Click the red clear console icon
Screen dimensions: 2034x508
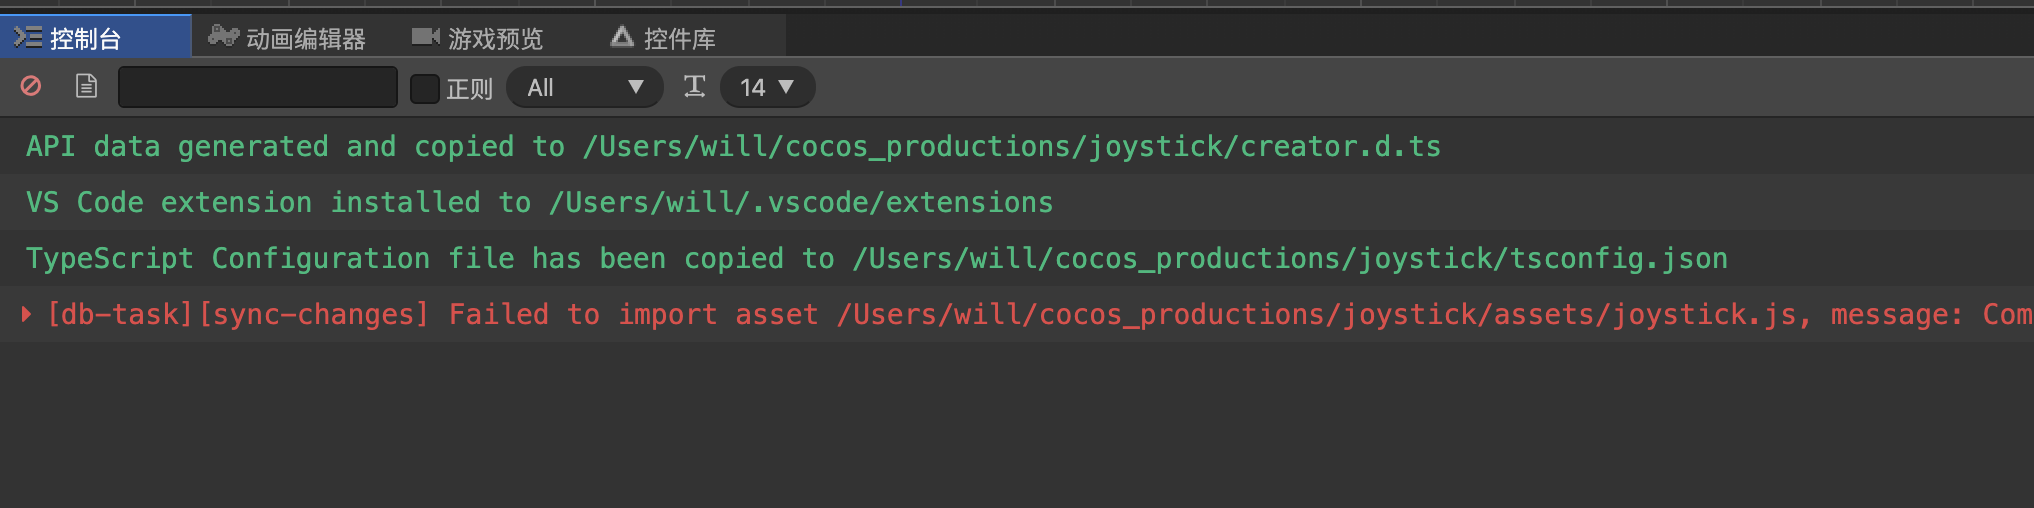pos(31,87)
